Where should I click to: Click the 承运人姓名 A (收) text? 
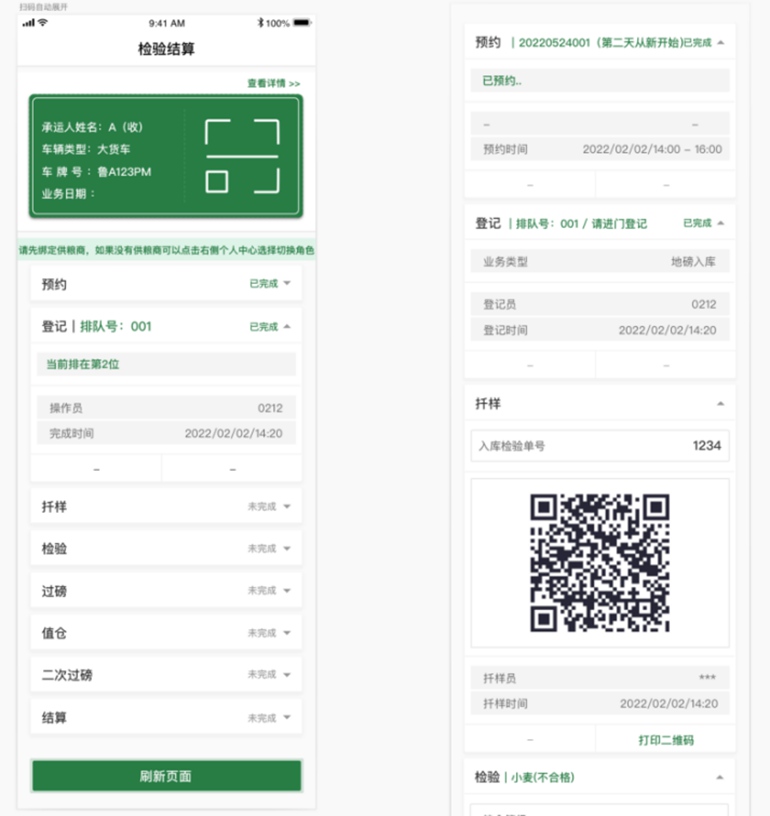(x=92, y=128)
